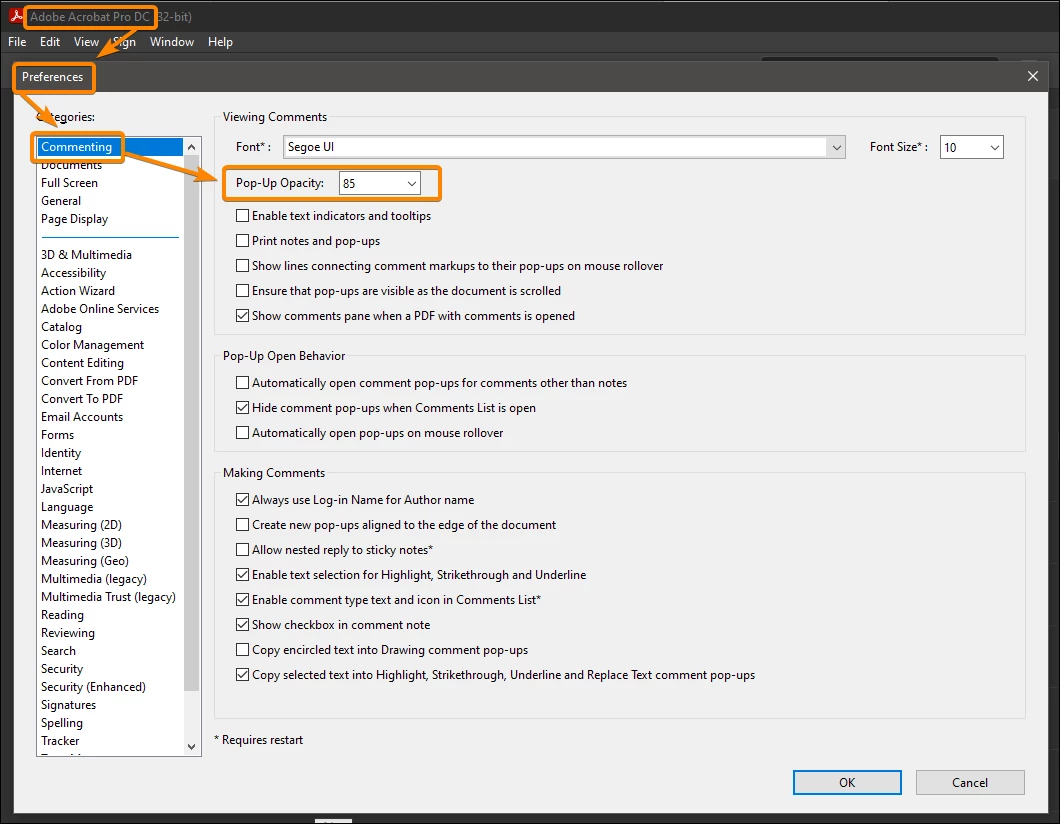Check Show lines connecting comment markups option
Image resolution: width=1060 pixels, height=824 pixels.
[242, 266]
